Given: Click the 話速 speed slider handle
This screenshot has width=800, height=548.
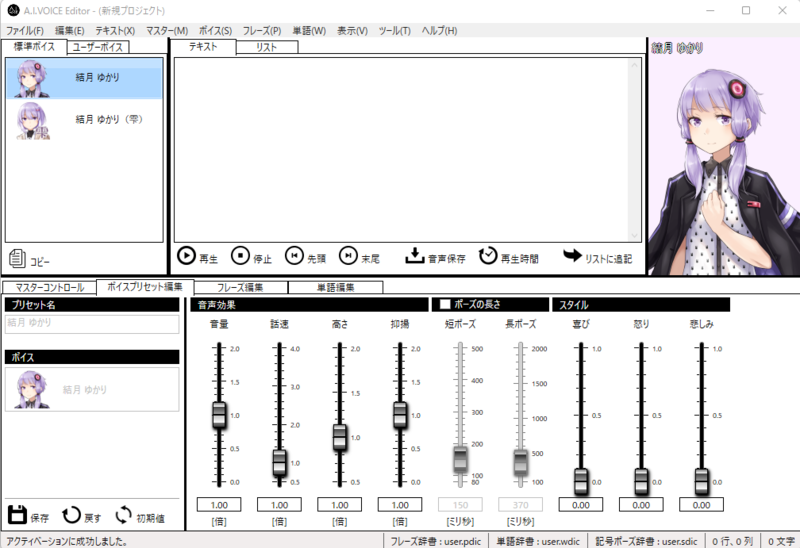Looking at the screenshot, I should pos(279,462).
